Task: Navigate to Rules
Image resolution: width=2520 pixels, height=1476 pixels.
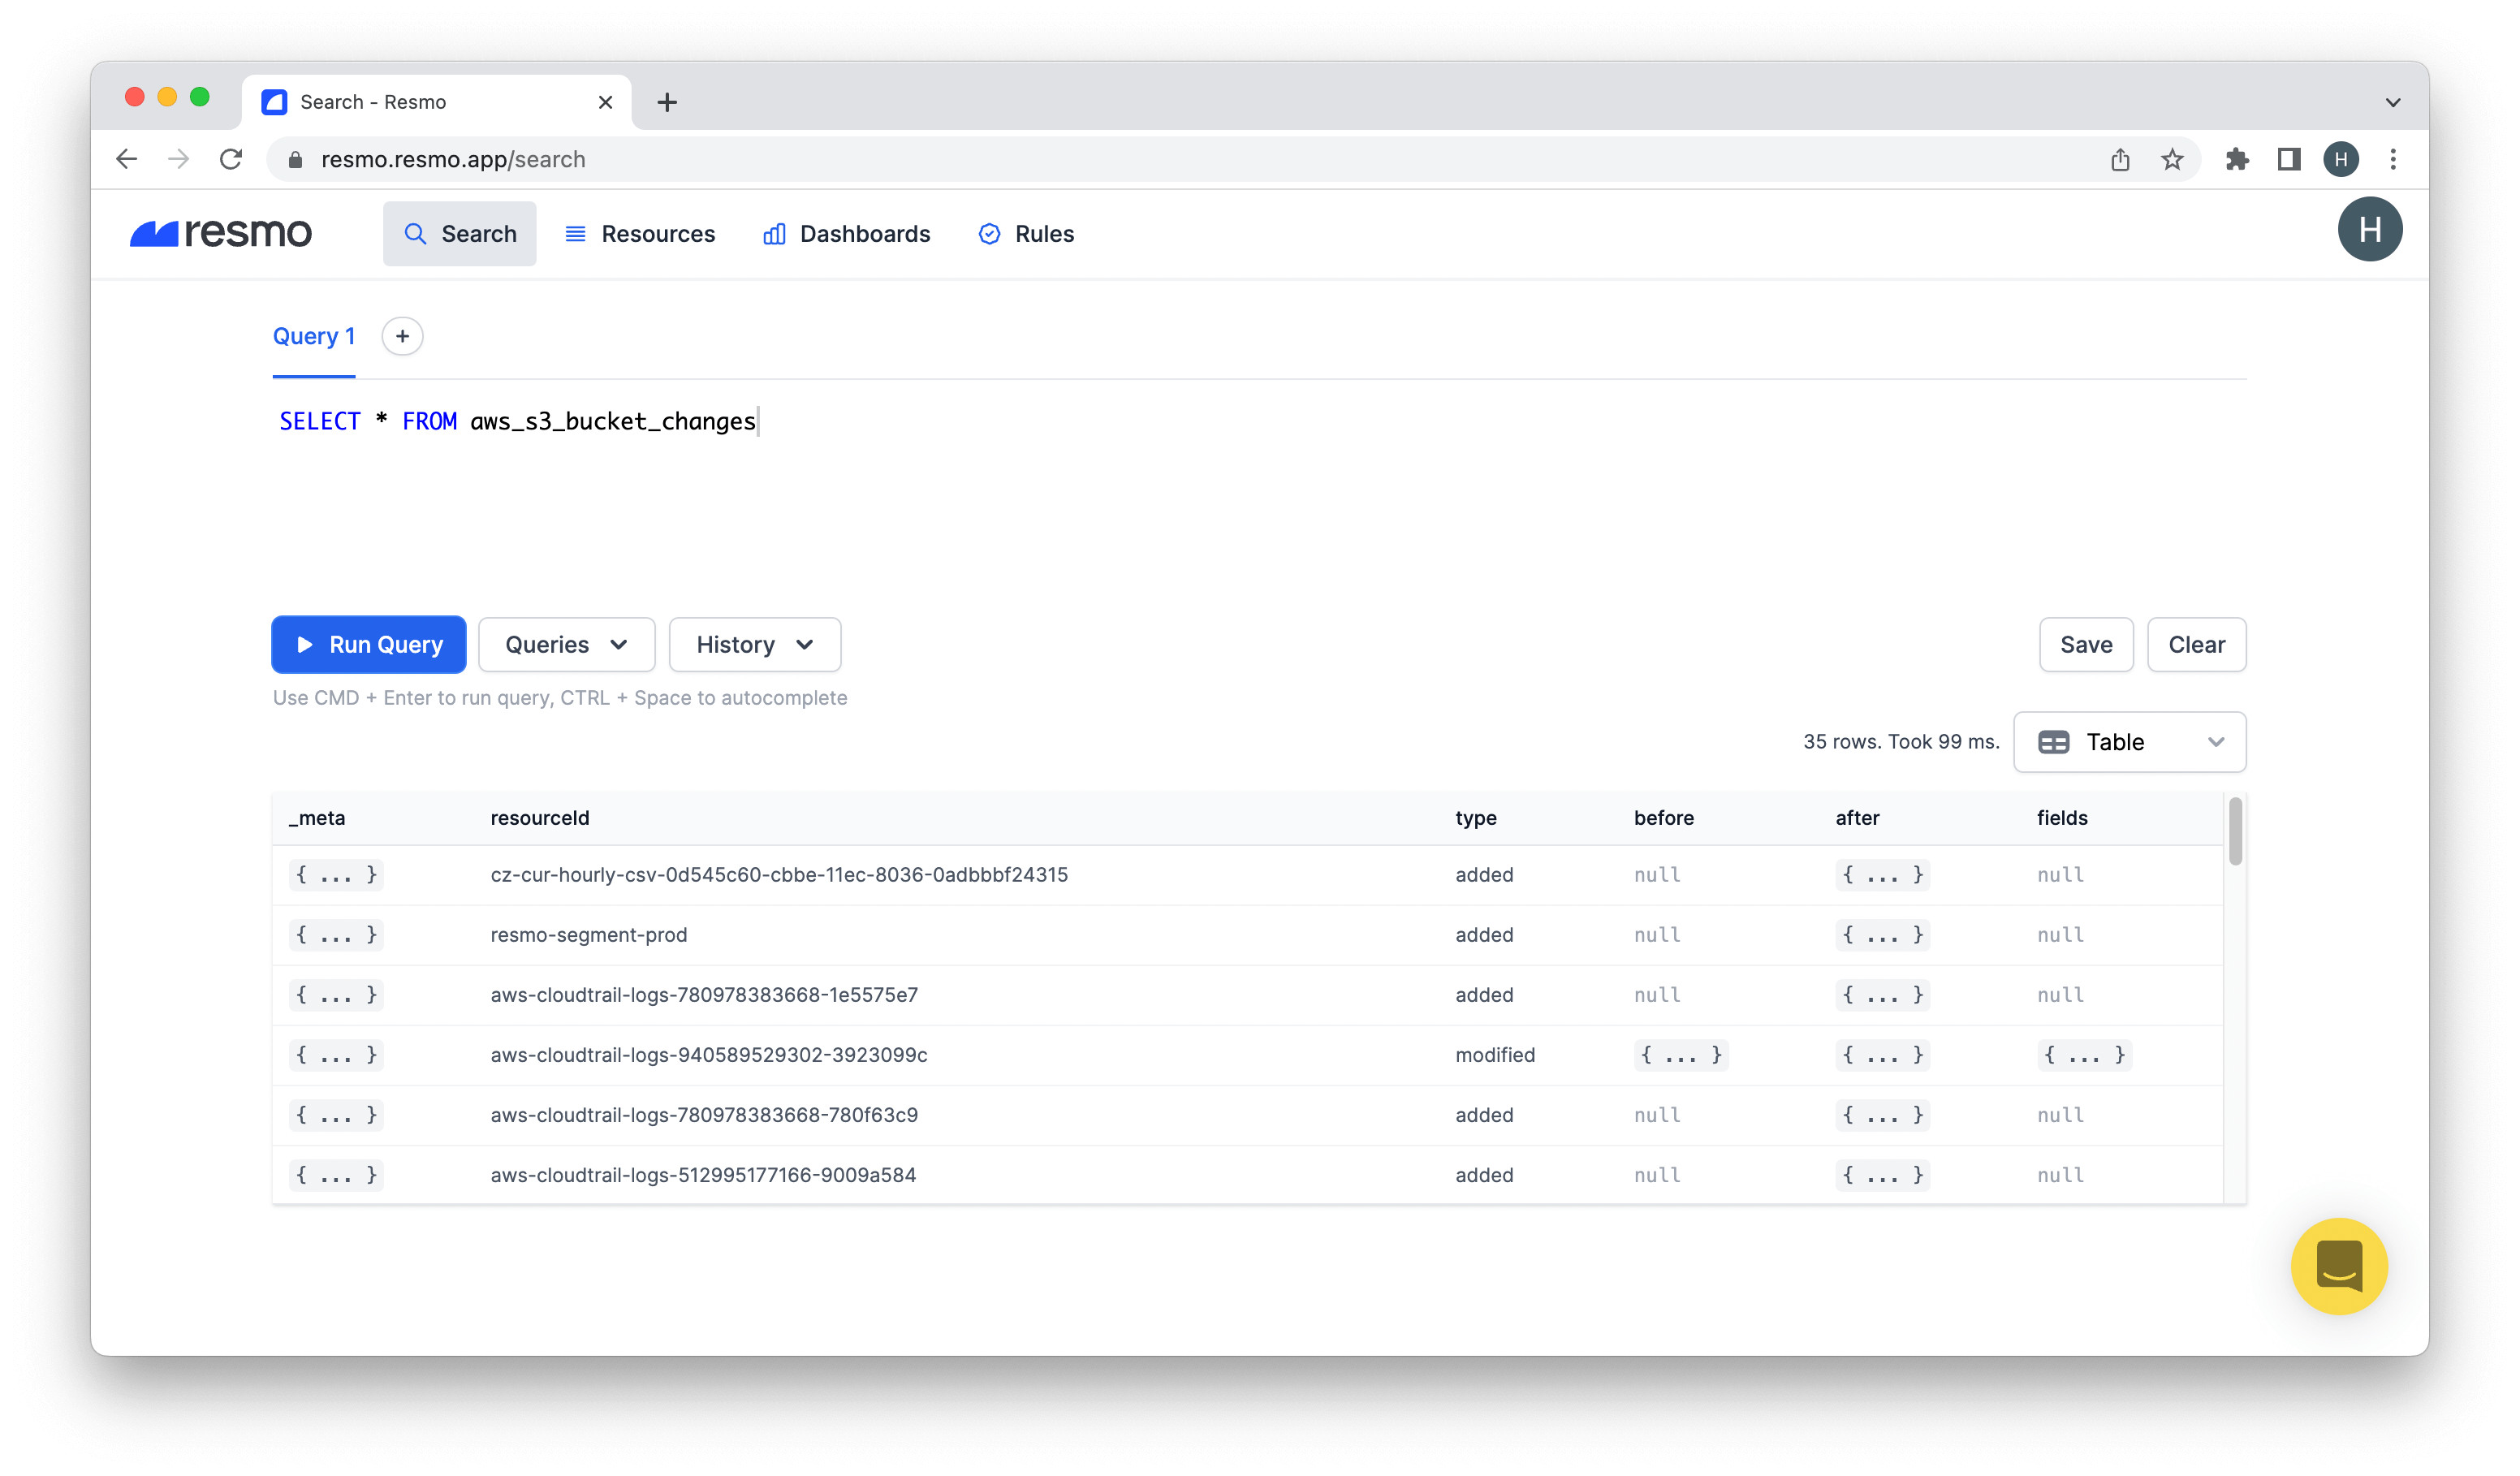Action: [1026, 234]
